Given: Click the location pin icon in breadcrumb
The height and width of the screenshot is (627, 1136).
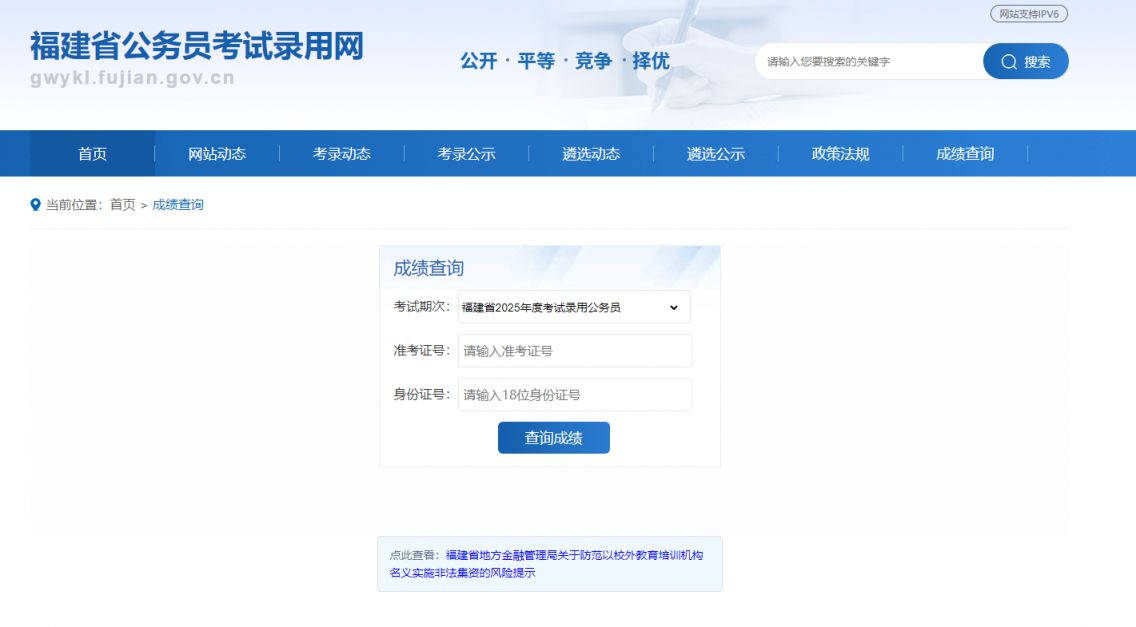Looking at the screenshot, I should tap(36, 205).
